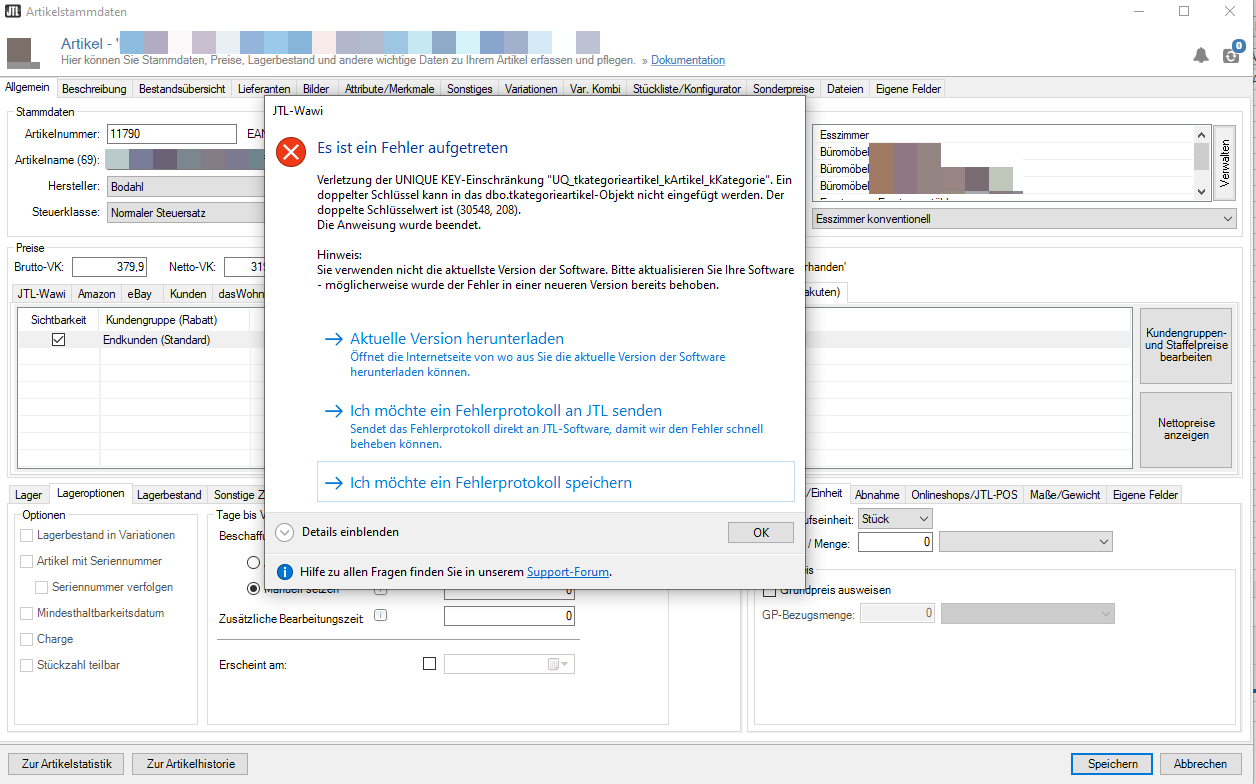This screenshot has width=1256, height=784.
Task: Click the Artikelnummer input field
Action: pos(171,134)
